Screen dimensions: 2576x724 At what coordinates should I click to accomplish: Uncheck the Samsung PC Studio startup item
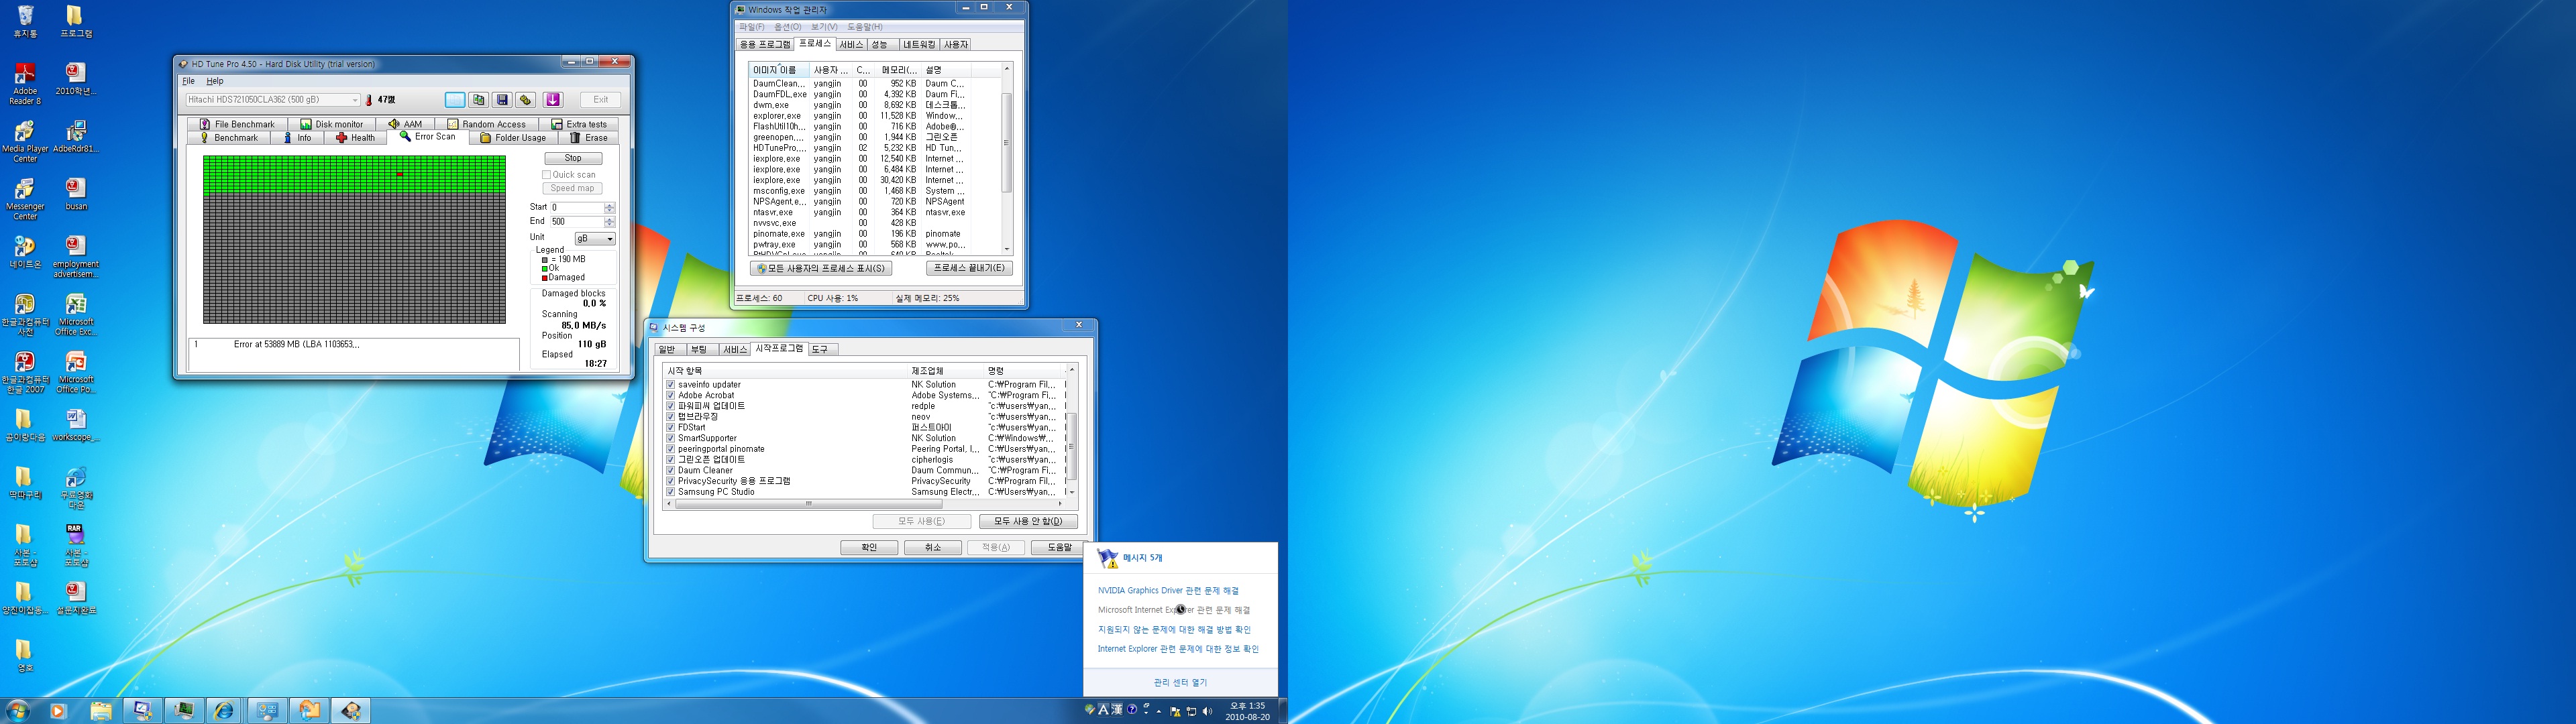click(670, 492)
